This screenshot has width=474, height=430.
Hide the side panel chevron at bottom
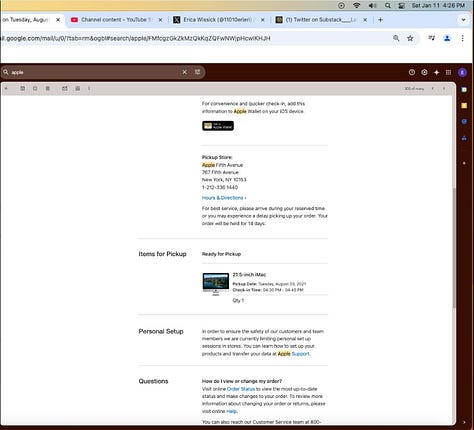tap(464, 422)
